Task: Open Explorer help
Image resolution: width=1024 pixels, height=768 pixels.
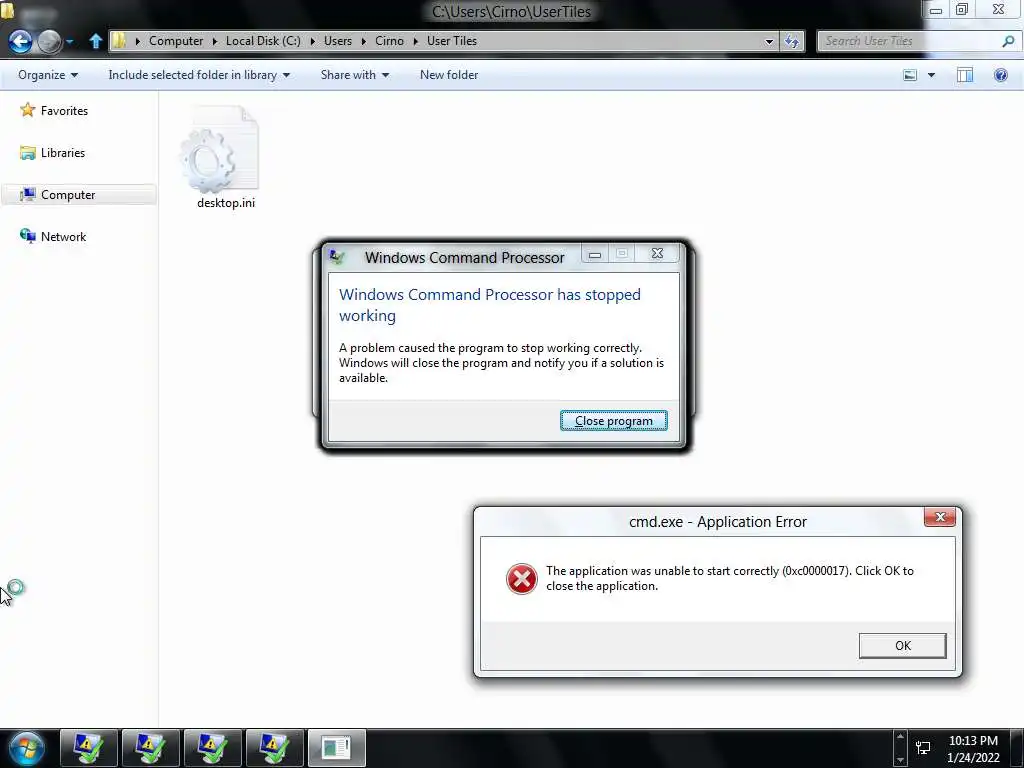Action: click(1000, 75)
